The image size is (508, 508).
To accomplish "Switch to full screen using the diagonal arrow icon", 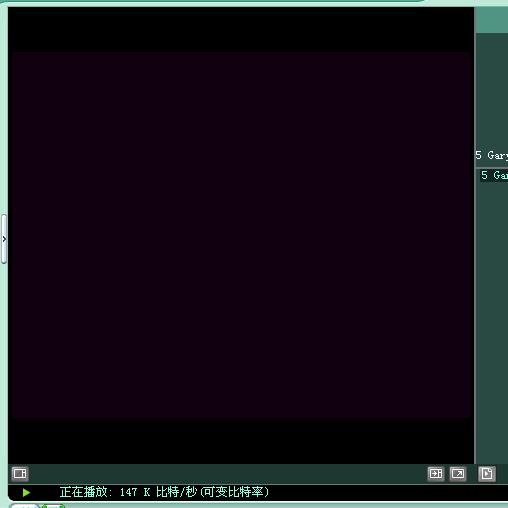I will 458,473.
